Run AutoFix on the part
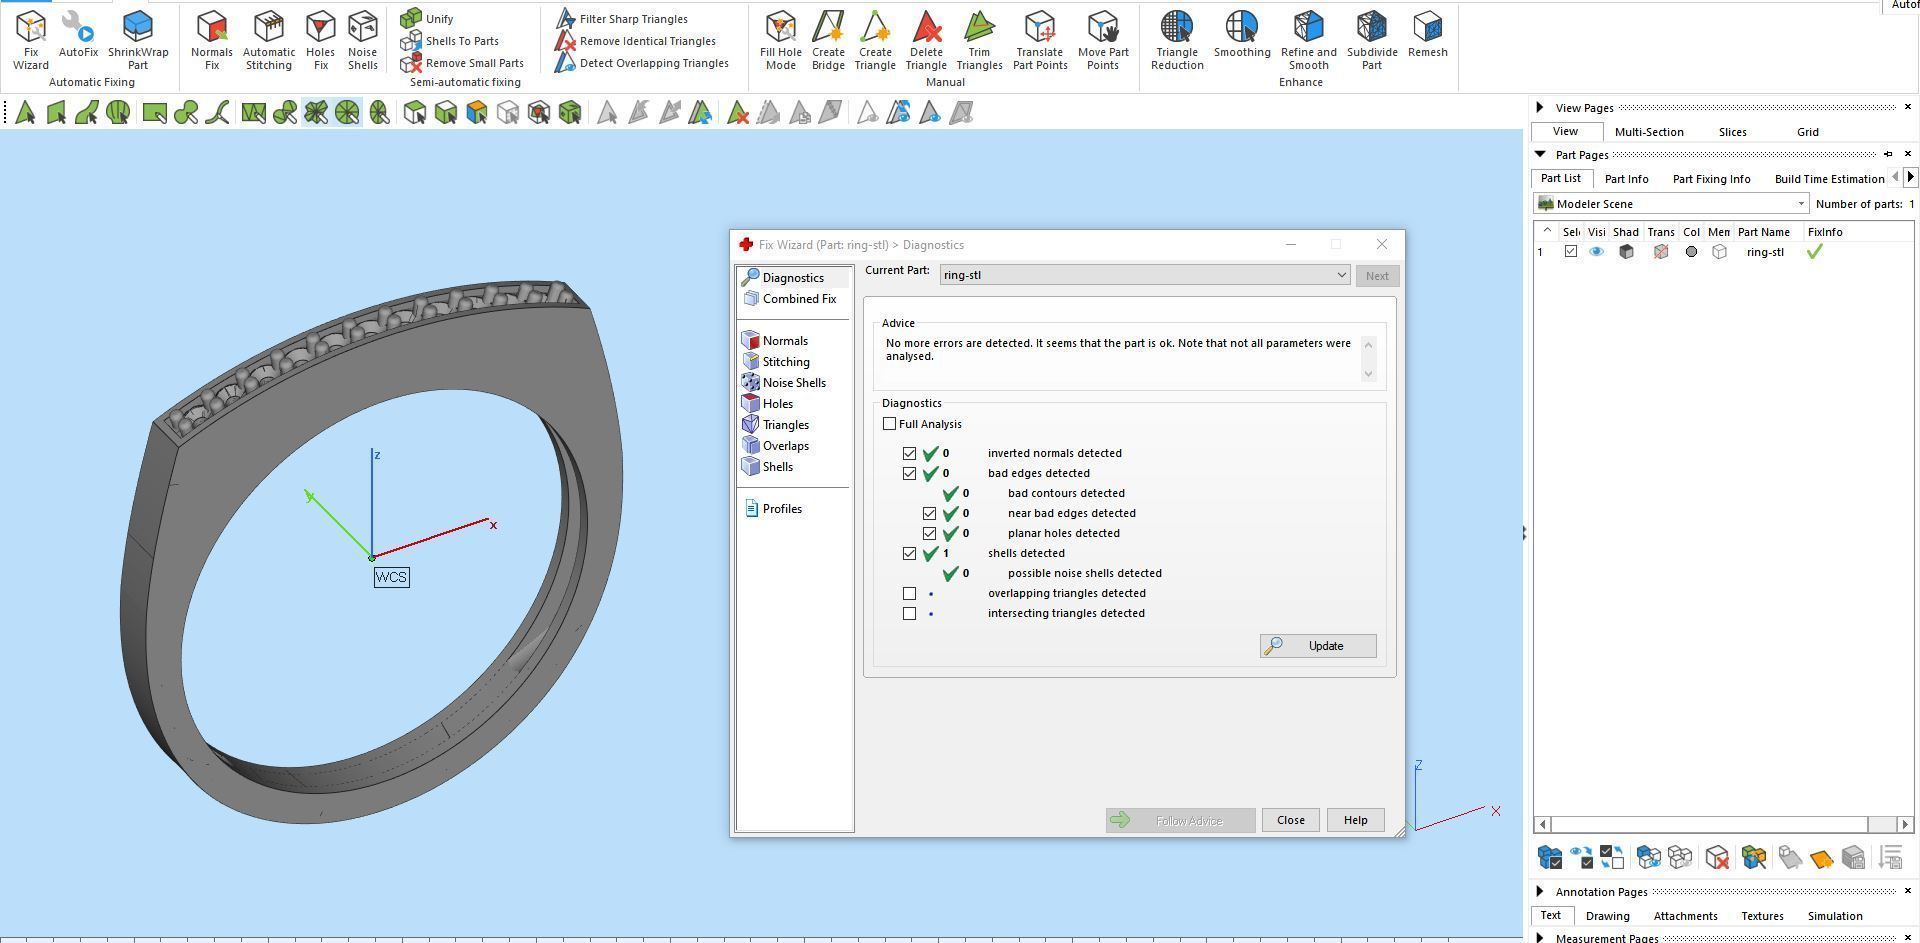This screenshot has height=943, width=1920. coord(78,35)
